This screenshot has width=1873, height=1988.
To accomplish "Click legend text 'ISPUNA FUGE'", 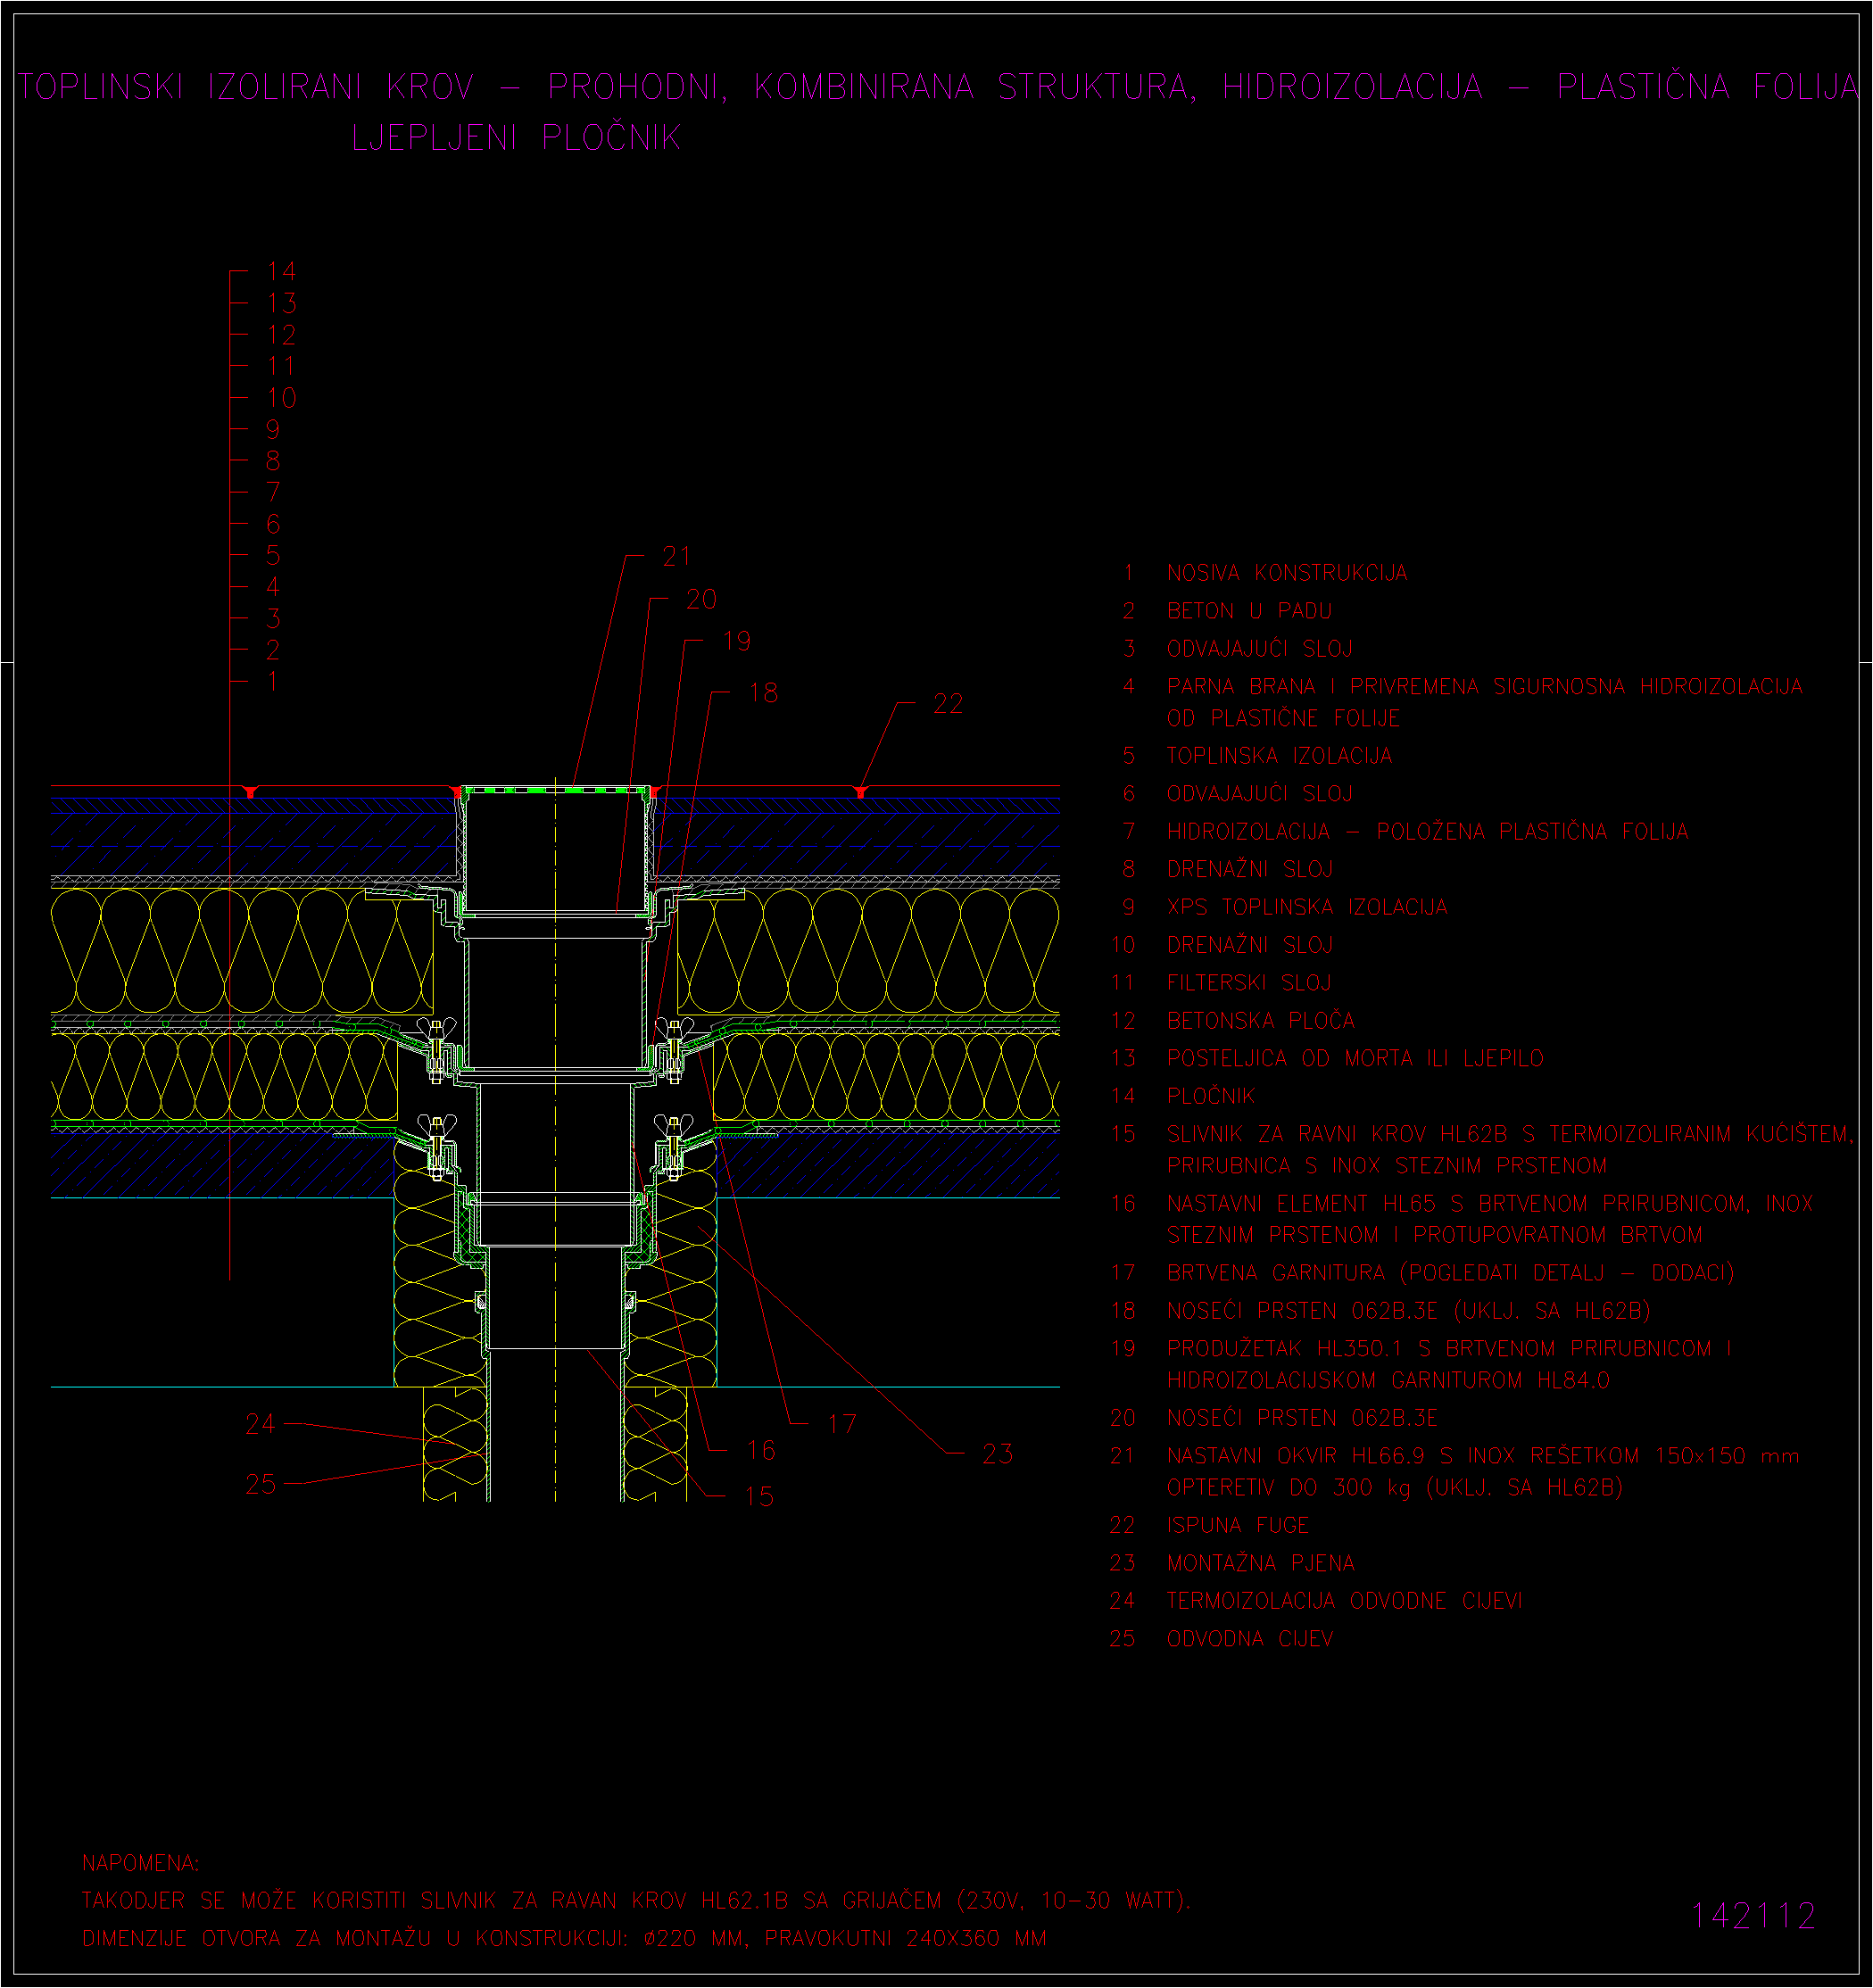I will pyautogui.click(x=1238, y=1525).
